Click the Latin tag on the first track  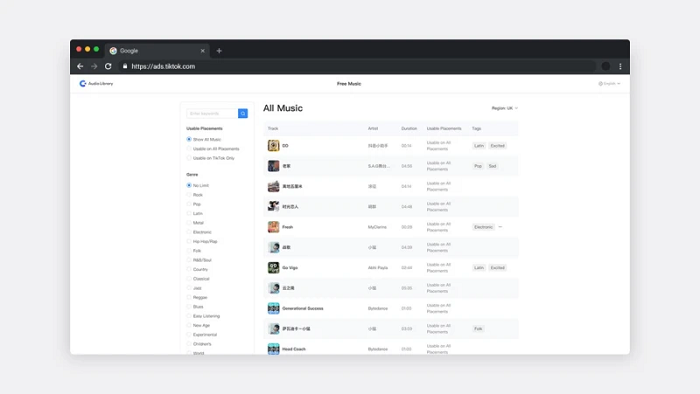pyautogui.click(x=479, y=146)
